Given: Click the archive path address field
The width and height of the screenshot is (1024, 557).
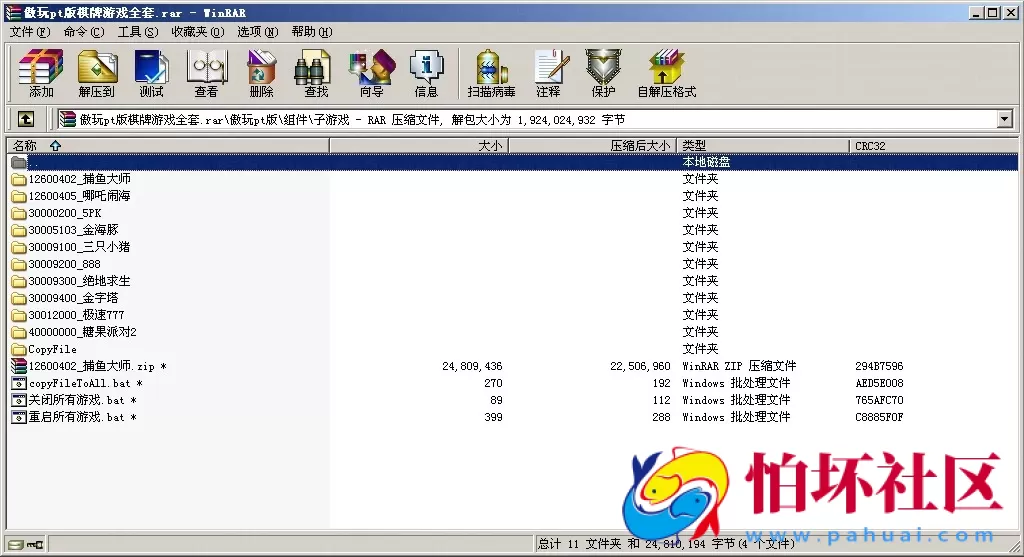Looking at the screenshot, I should coord(526,119).
